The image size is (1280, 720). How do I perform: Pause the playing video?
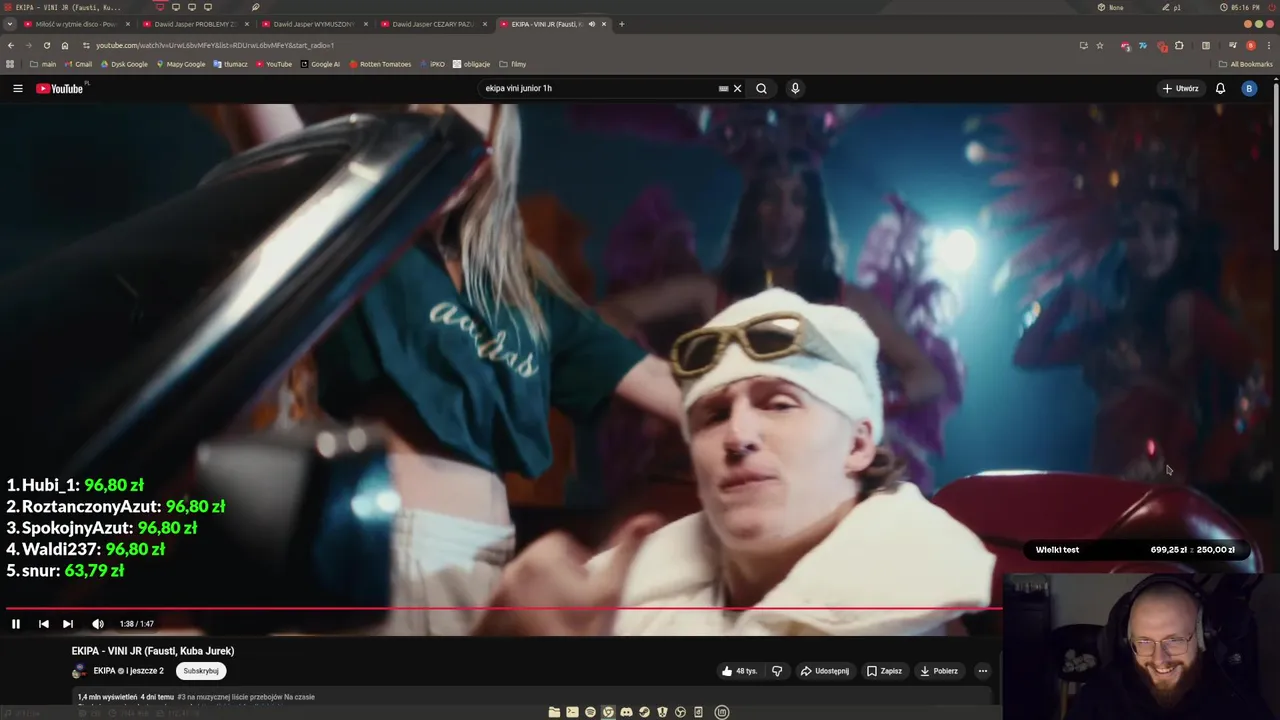(x=16, y=624)
